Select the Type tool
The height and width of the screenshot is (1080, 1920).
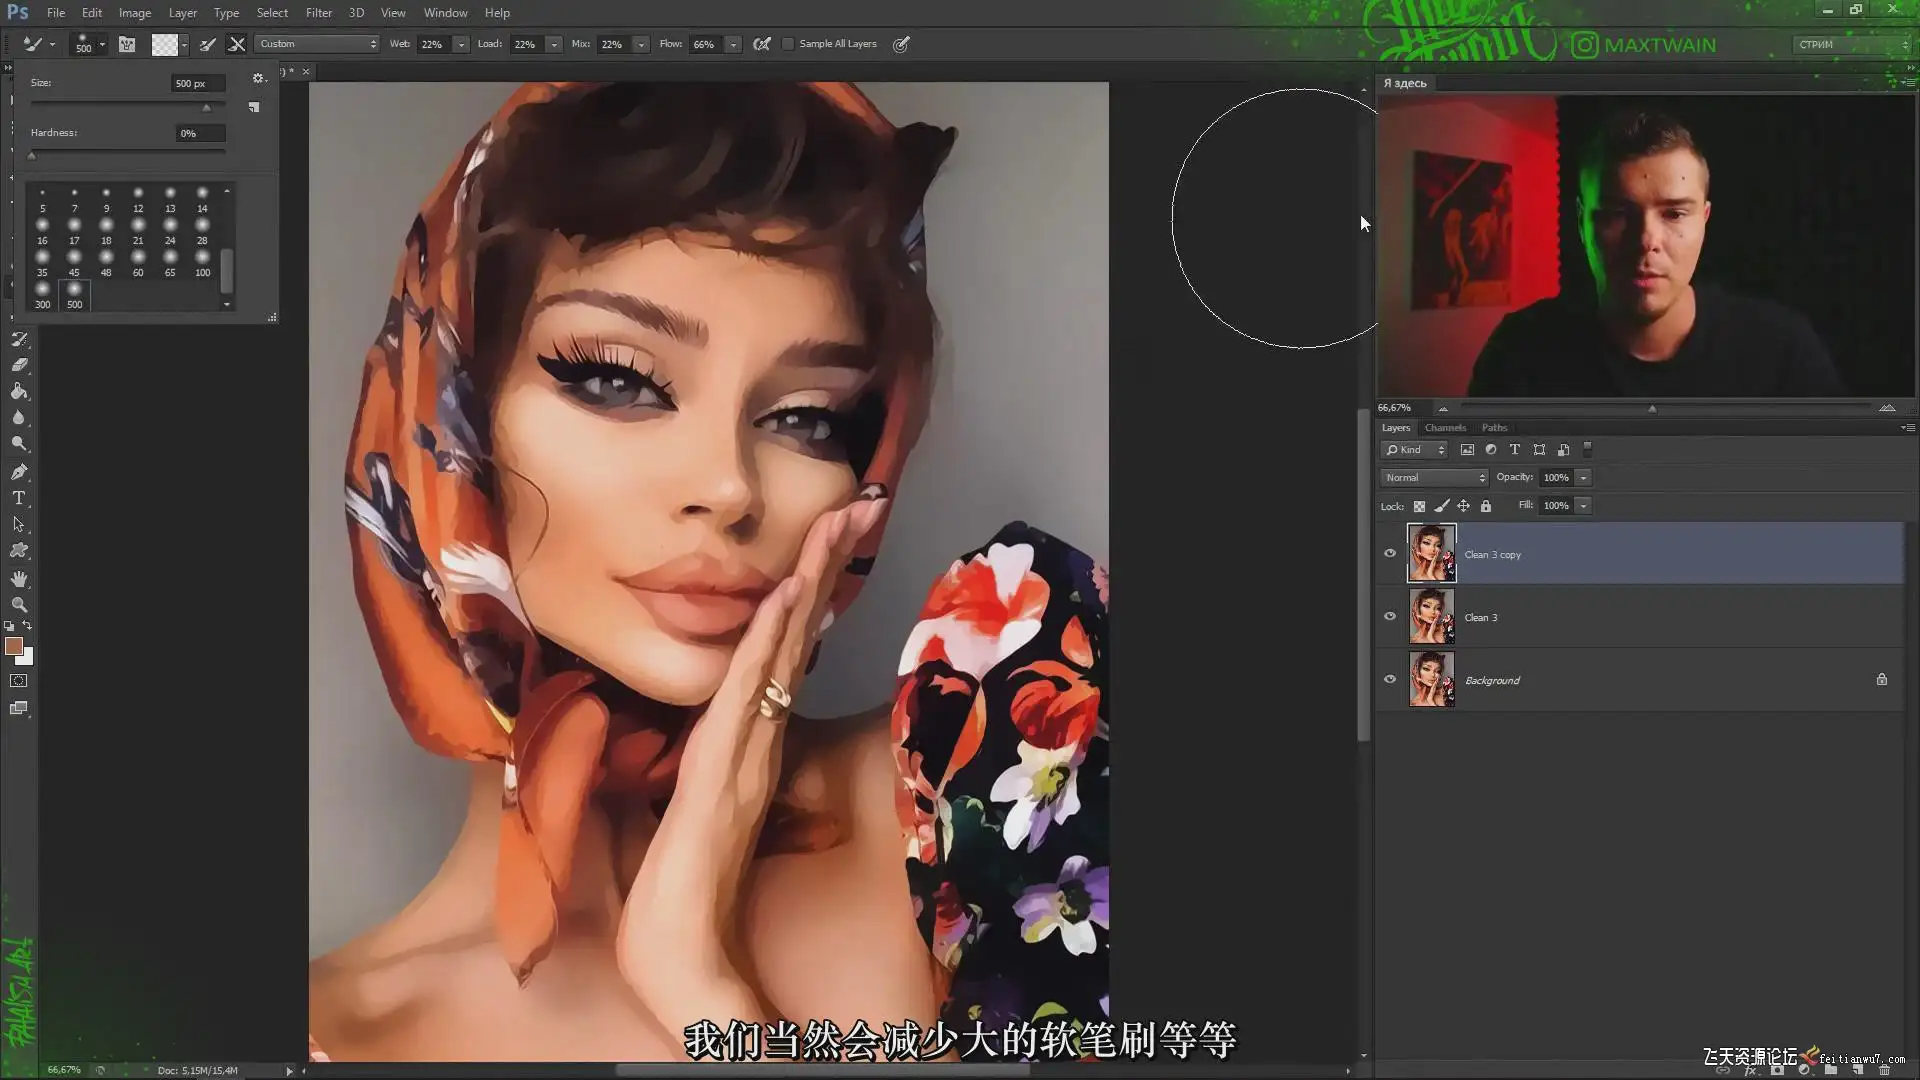pyautogui.click(x=19, y=497)
